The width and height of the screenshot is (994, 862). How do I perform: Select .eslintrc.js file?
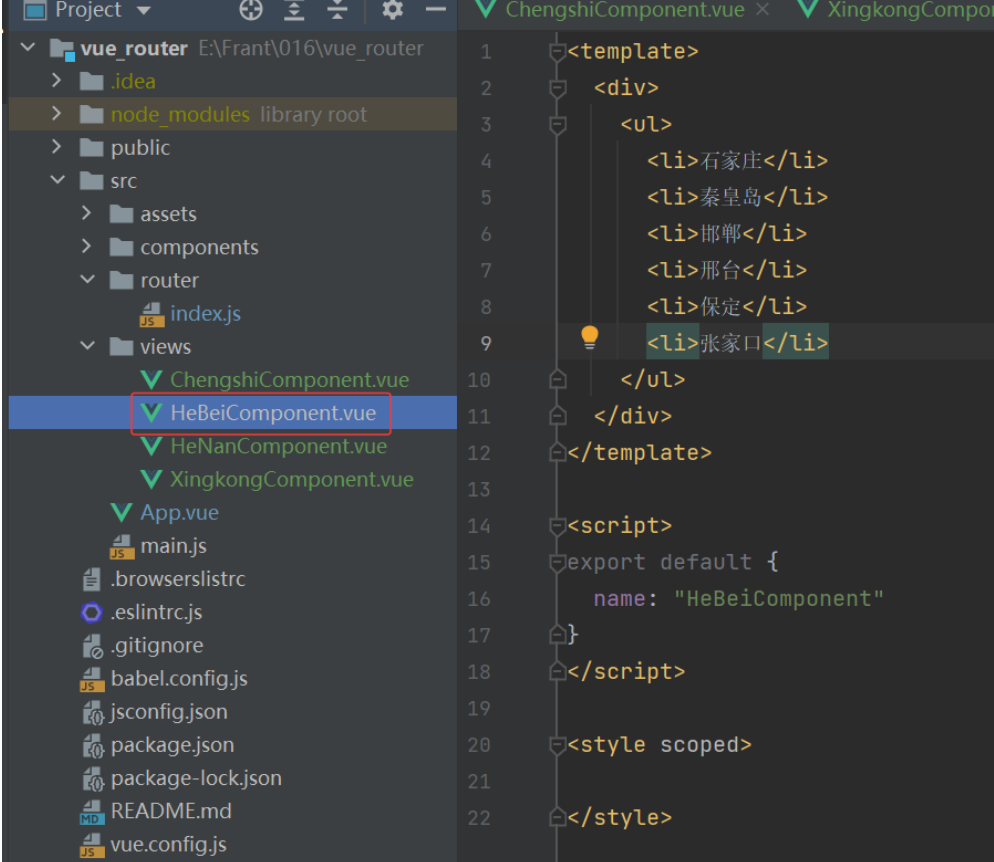[156, 612]
